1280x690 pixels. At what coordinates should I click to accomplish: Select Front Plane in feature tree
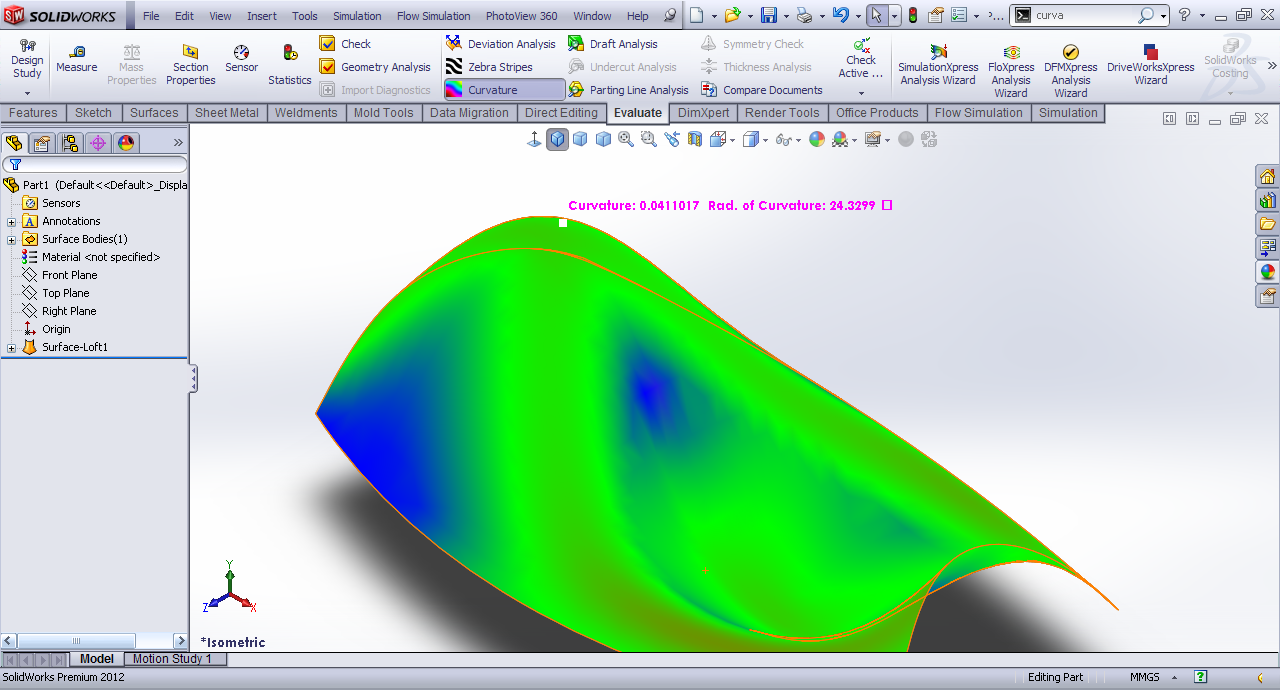click(x=69, y=275)
